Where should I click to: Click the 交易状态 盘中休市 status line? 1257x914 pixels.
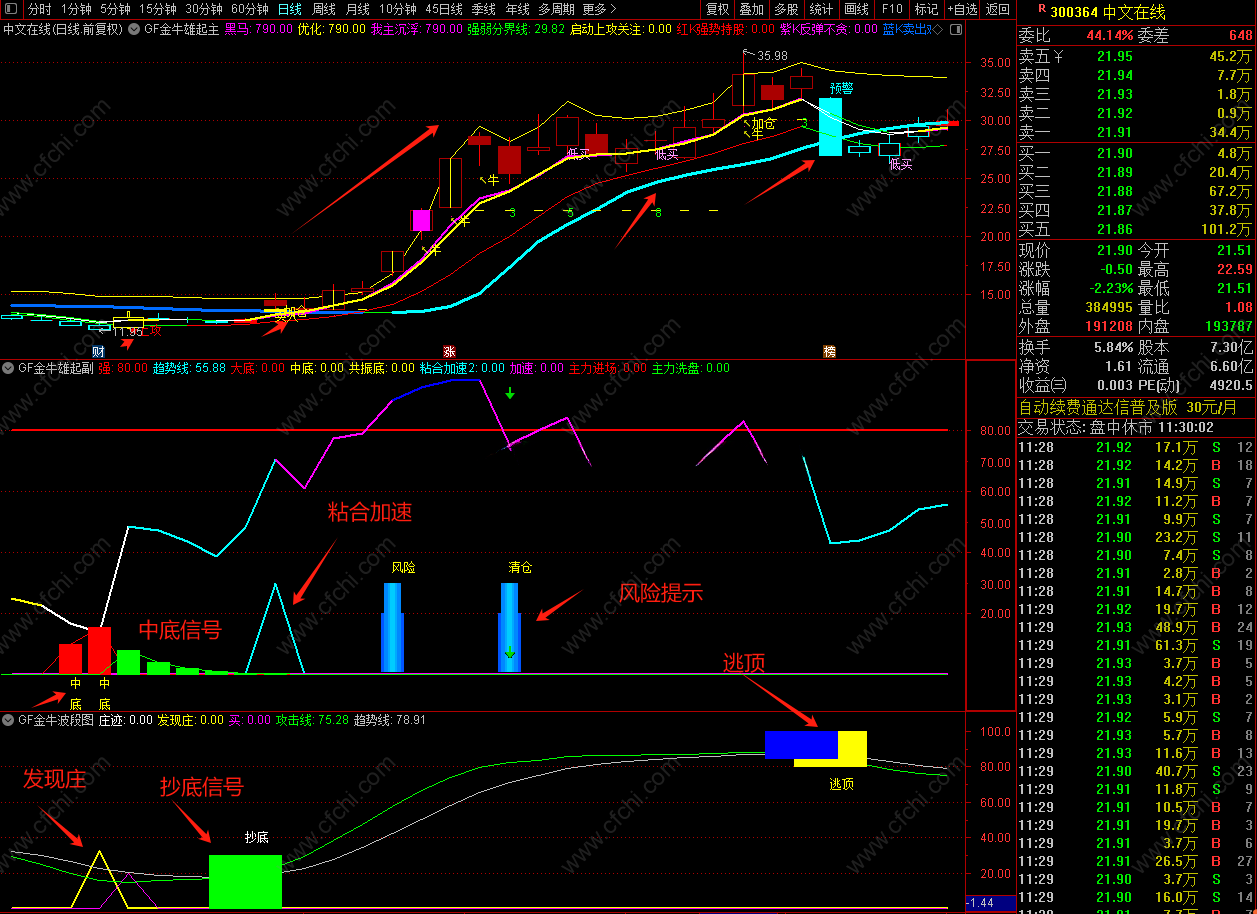point(1116,426)
